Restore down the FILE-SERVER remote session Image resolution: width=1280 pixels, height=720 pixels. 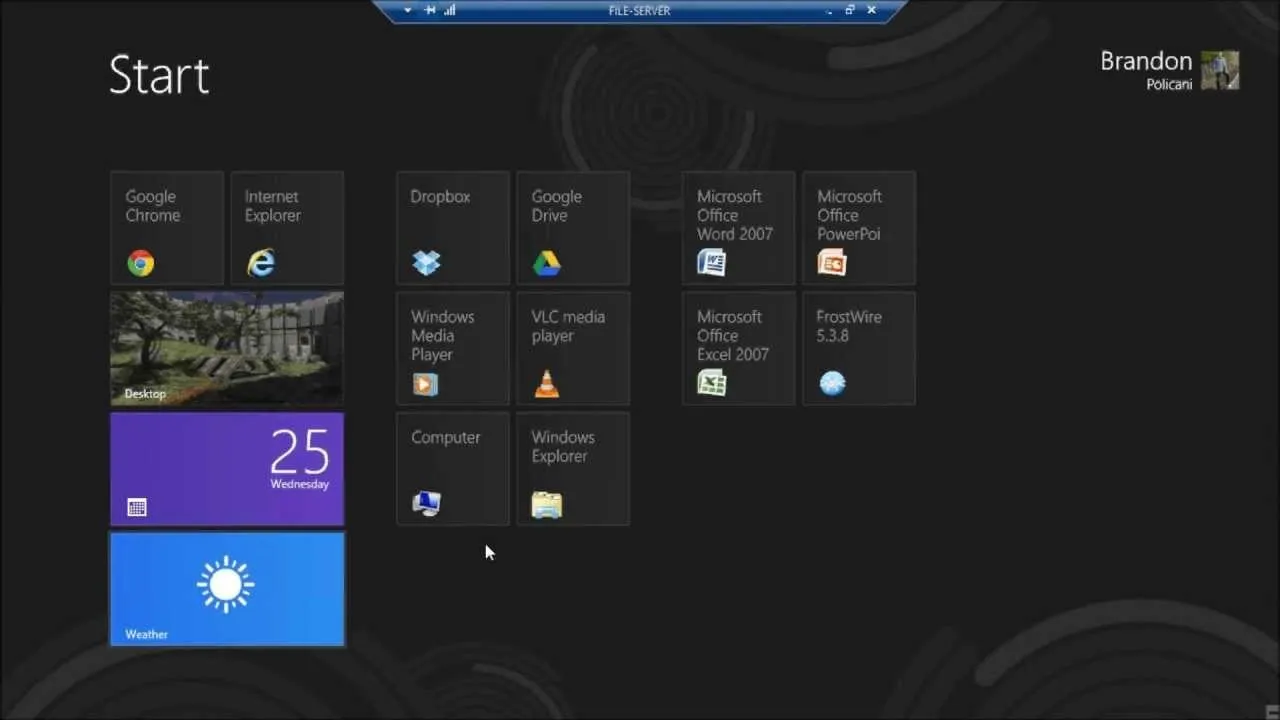coord(850,10)
